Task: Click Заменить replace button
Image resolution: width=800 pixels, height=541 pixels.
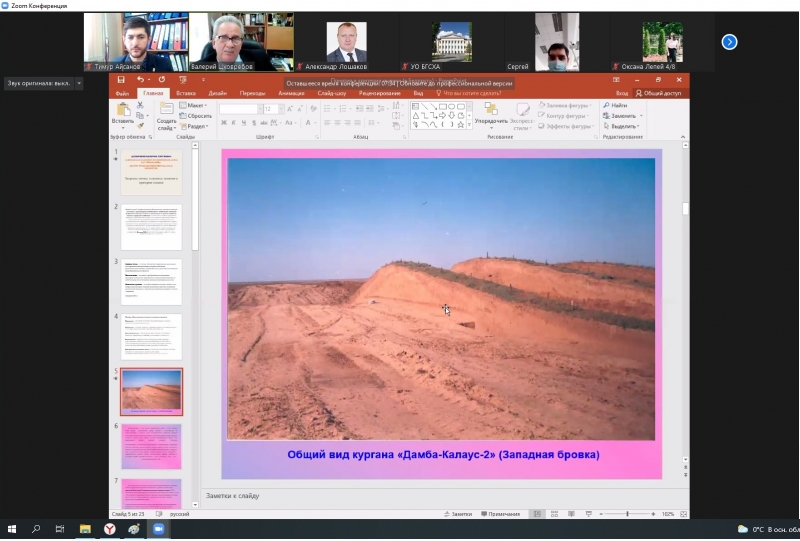Action: pos(622,116)
